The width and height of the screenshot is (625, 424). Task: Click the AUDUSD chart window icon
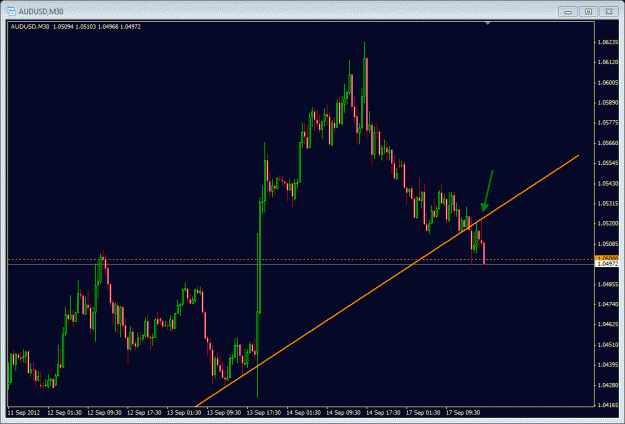click(x=11, y=11)
